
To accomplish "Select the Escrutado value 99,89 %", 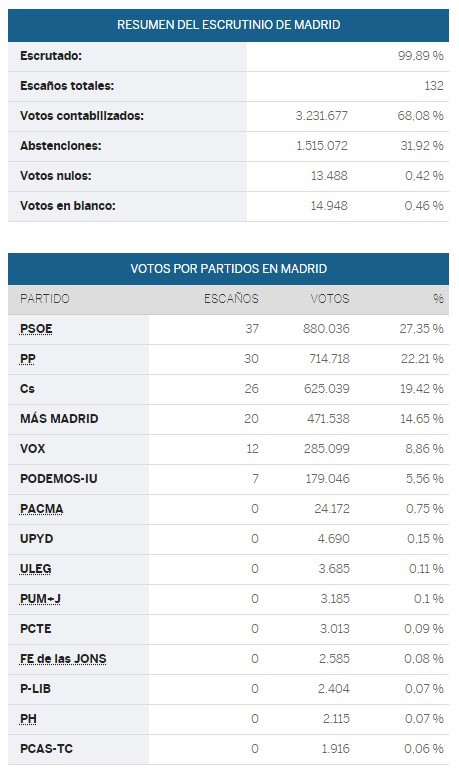I will point(420,56).
